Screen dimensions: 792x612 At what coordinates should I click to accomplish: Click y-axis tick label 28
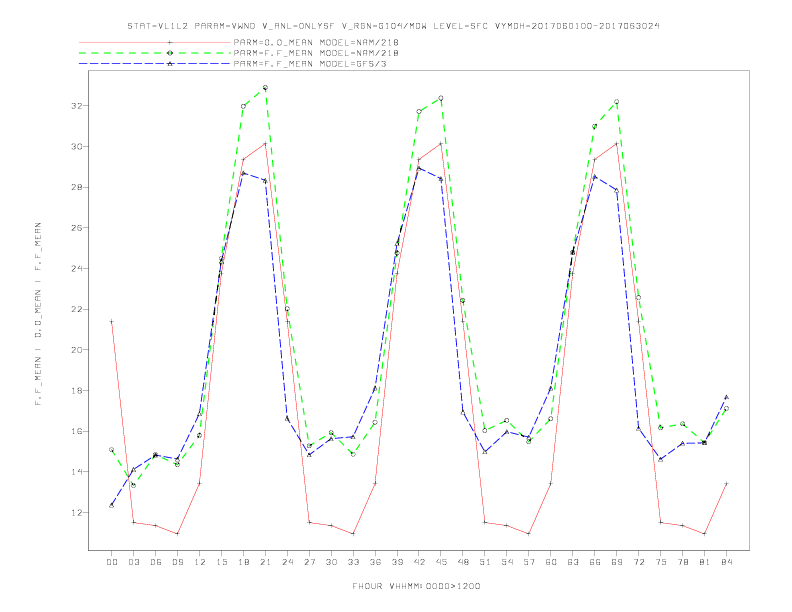[x=78, y=187]
